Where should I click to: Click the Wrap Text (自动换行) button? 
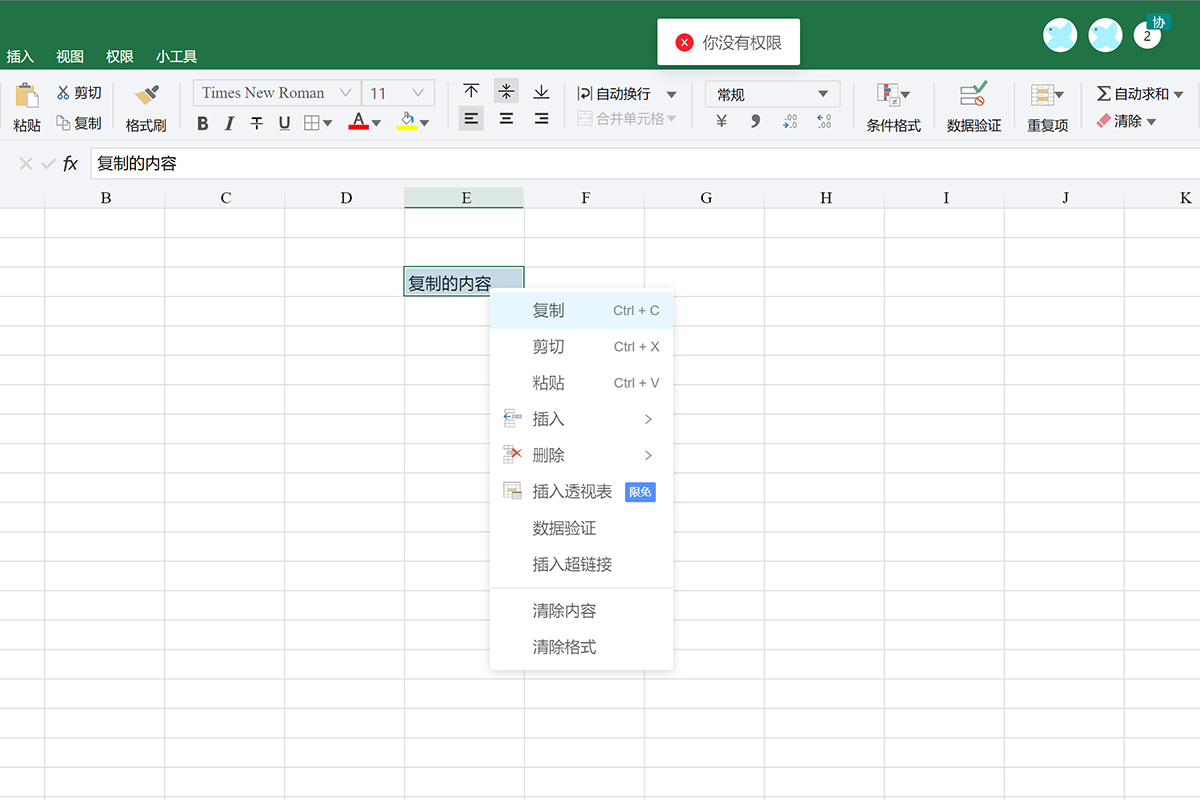point(614,94)
